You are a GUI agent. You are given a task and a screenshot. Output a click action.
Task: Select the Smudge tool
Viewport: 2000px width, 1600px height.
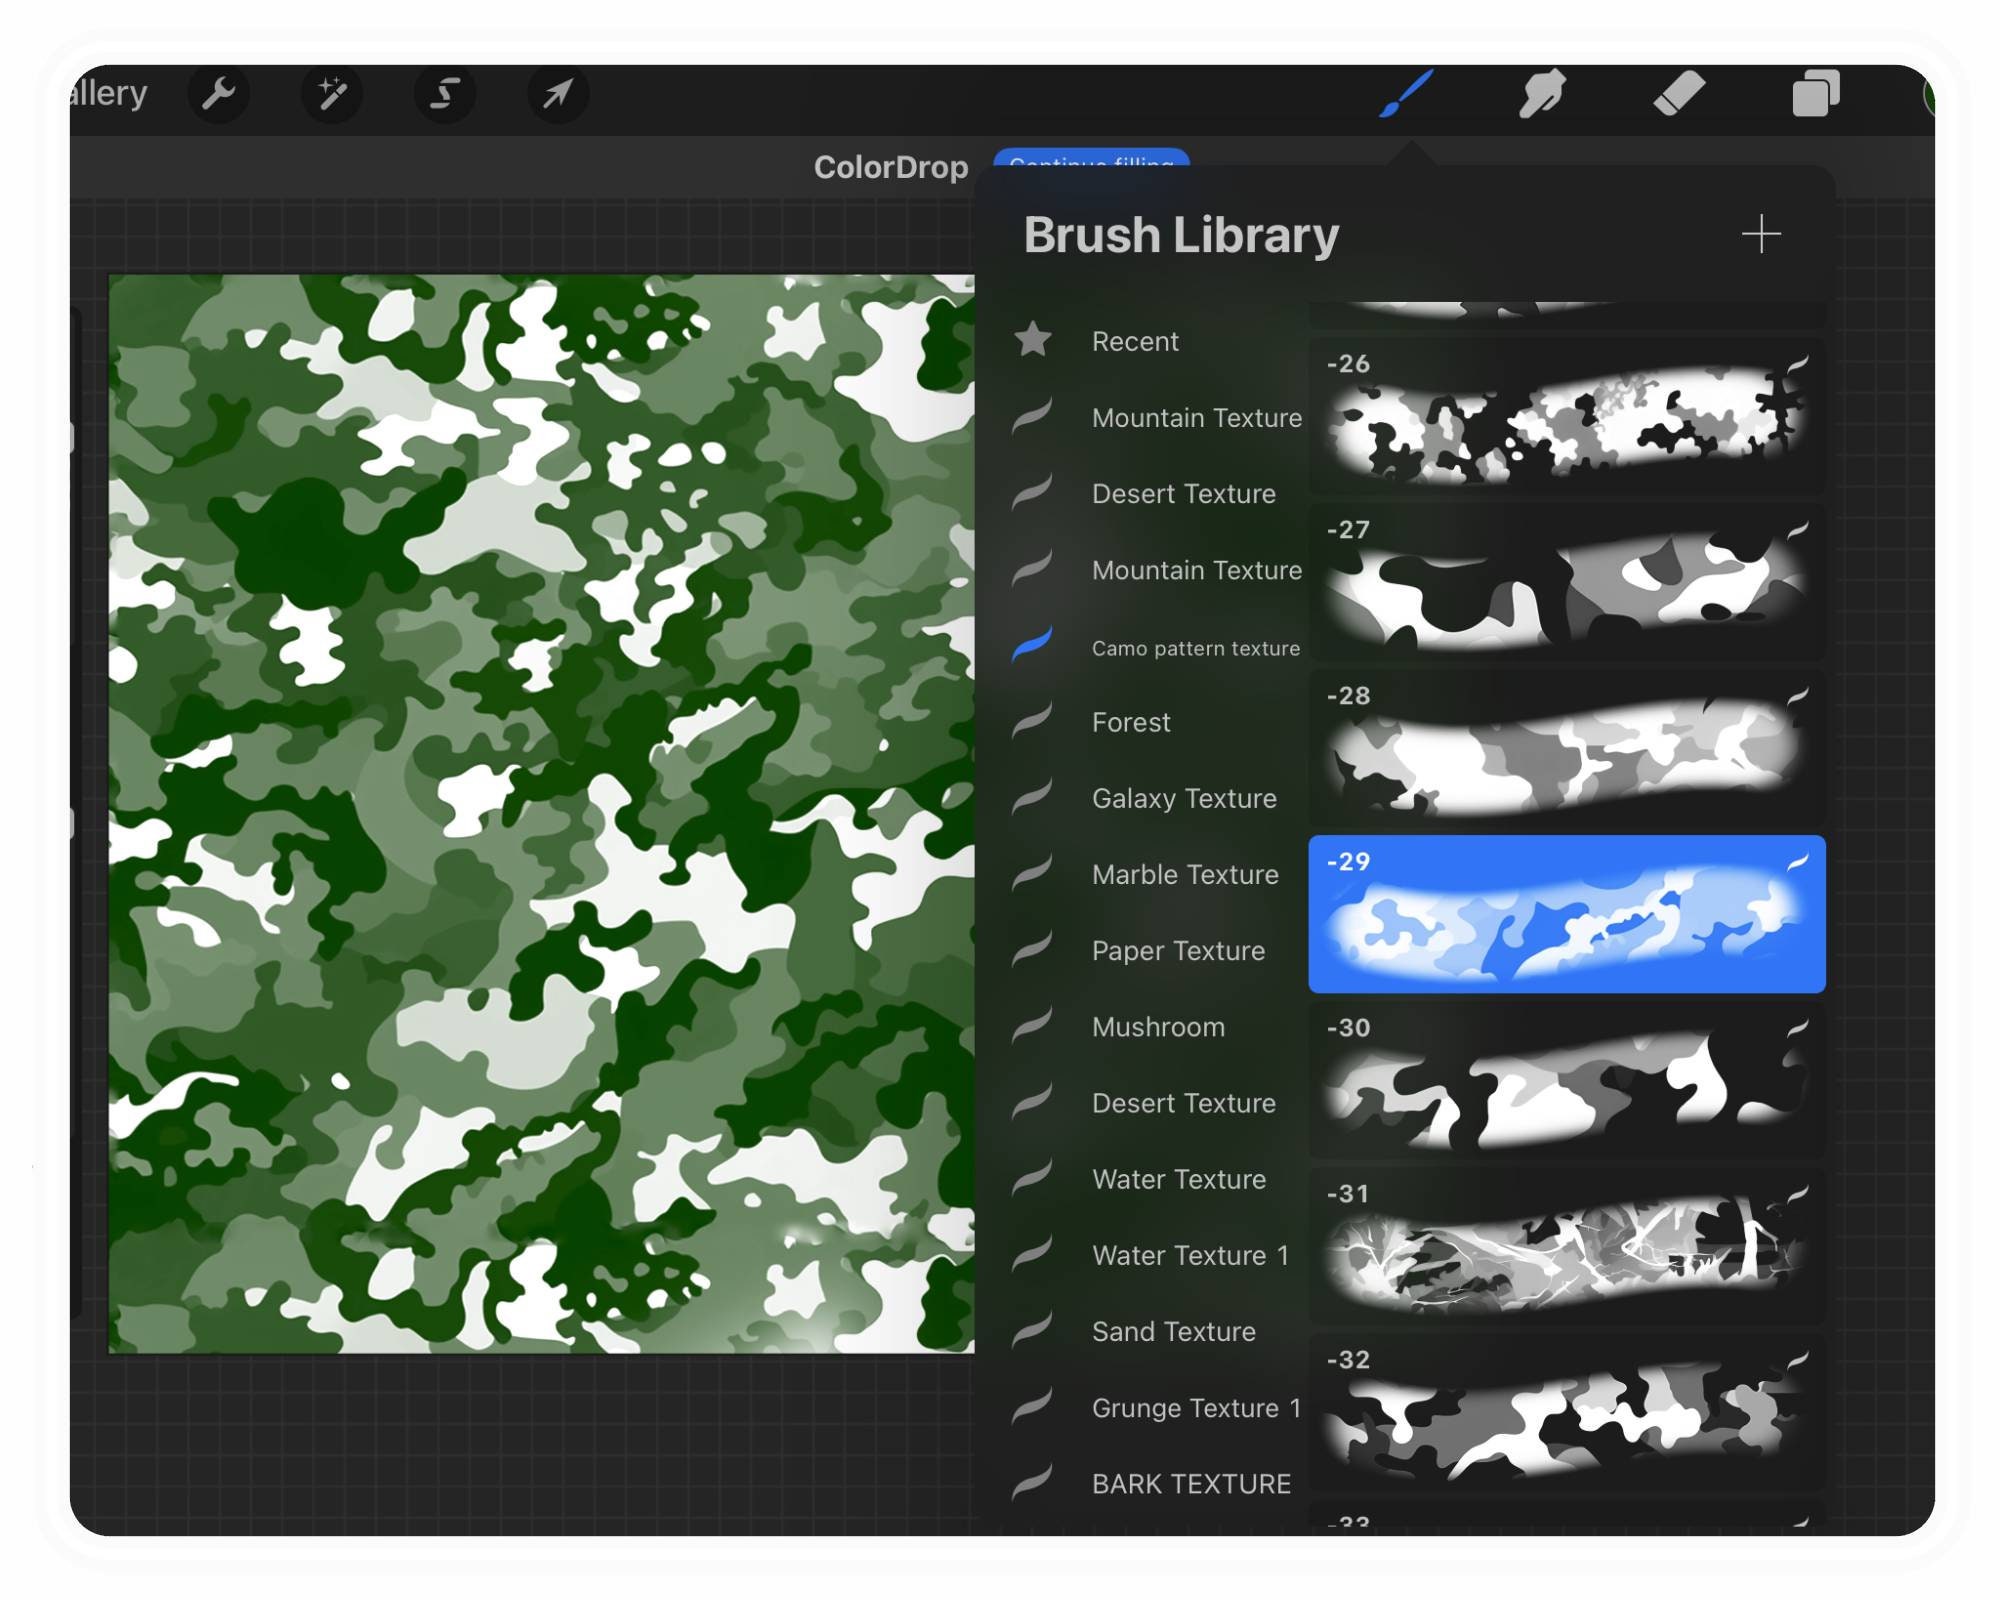pyautogui.click(x=1541, y=95)
